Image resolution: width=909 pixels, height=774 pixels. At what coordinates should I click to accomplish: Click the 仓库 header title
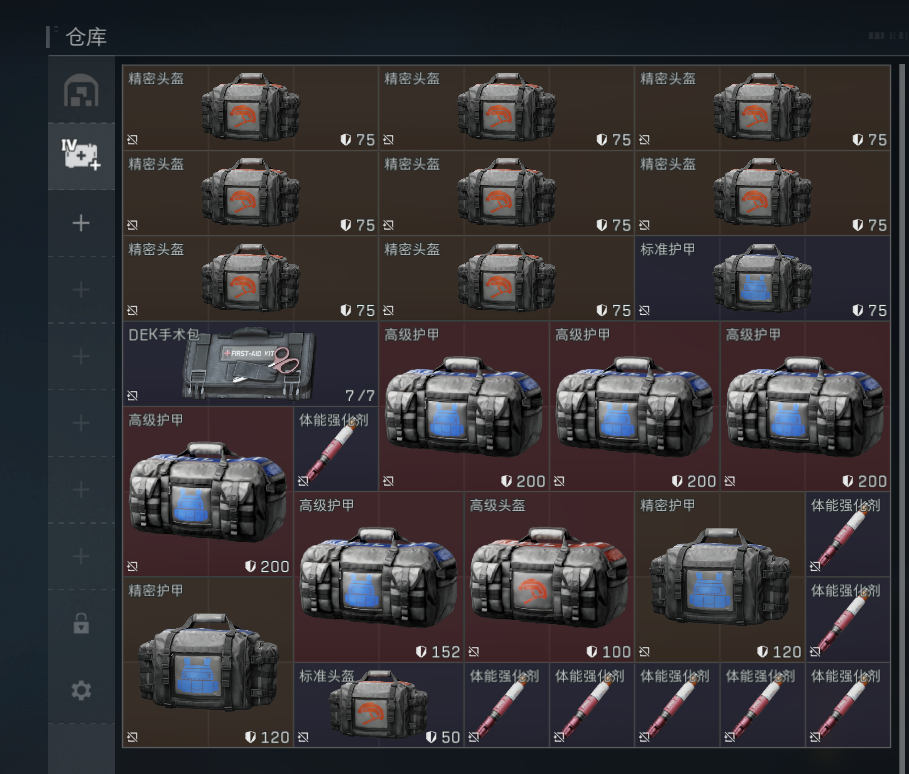86,38
